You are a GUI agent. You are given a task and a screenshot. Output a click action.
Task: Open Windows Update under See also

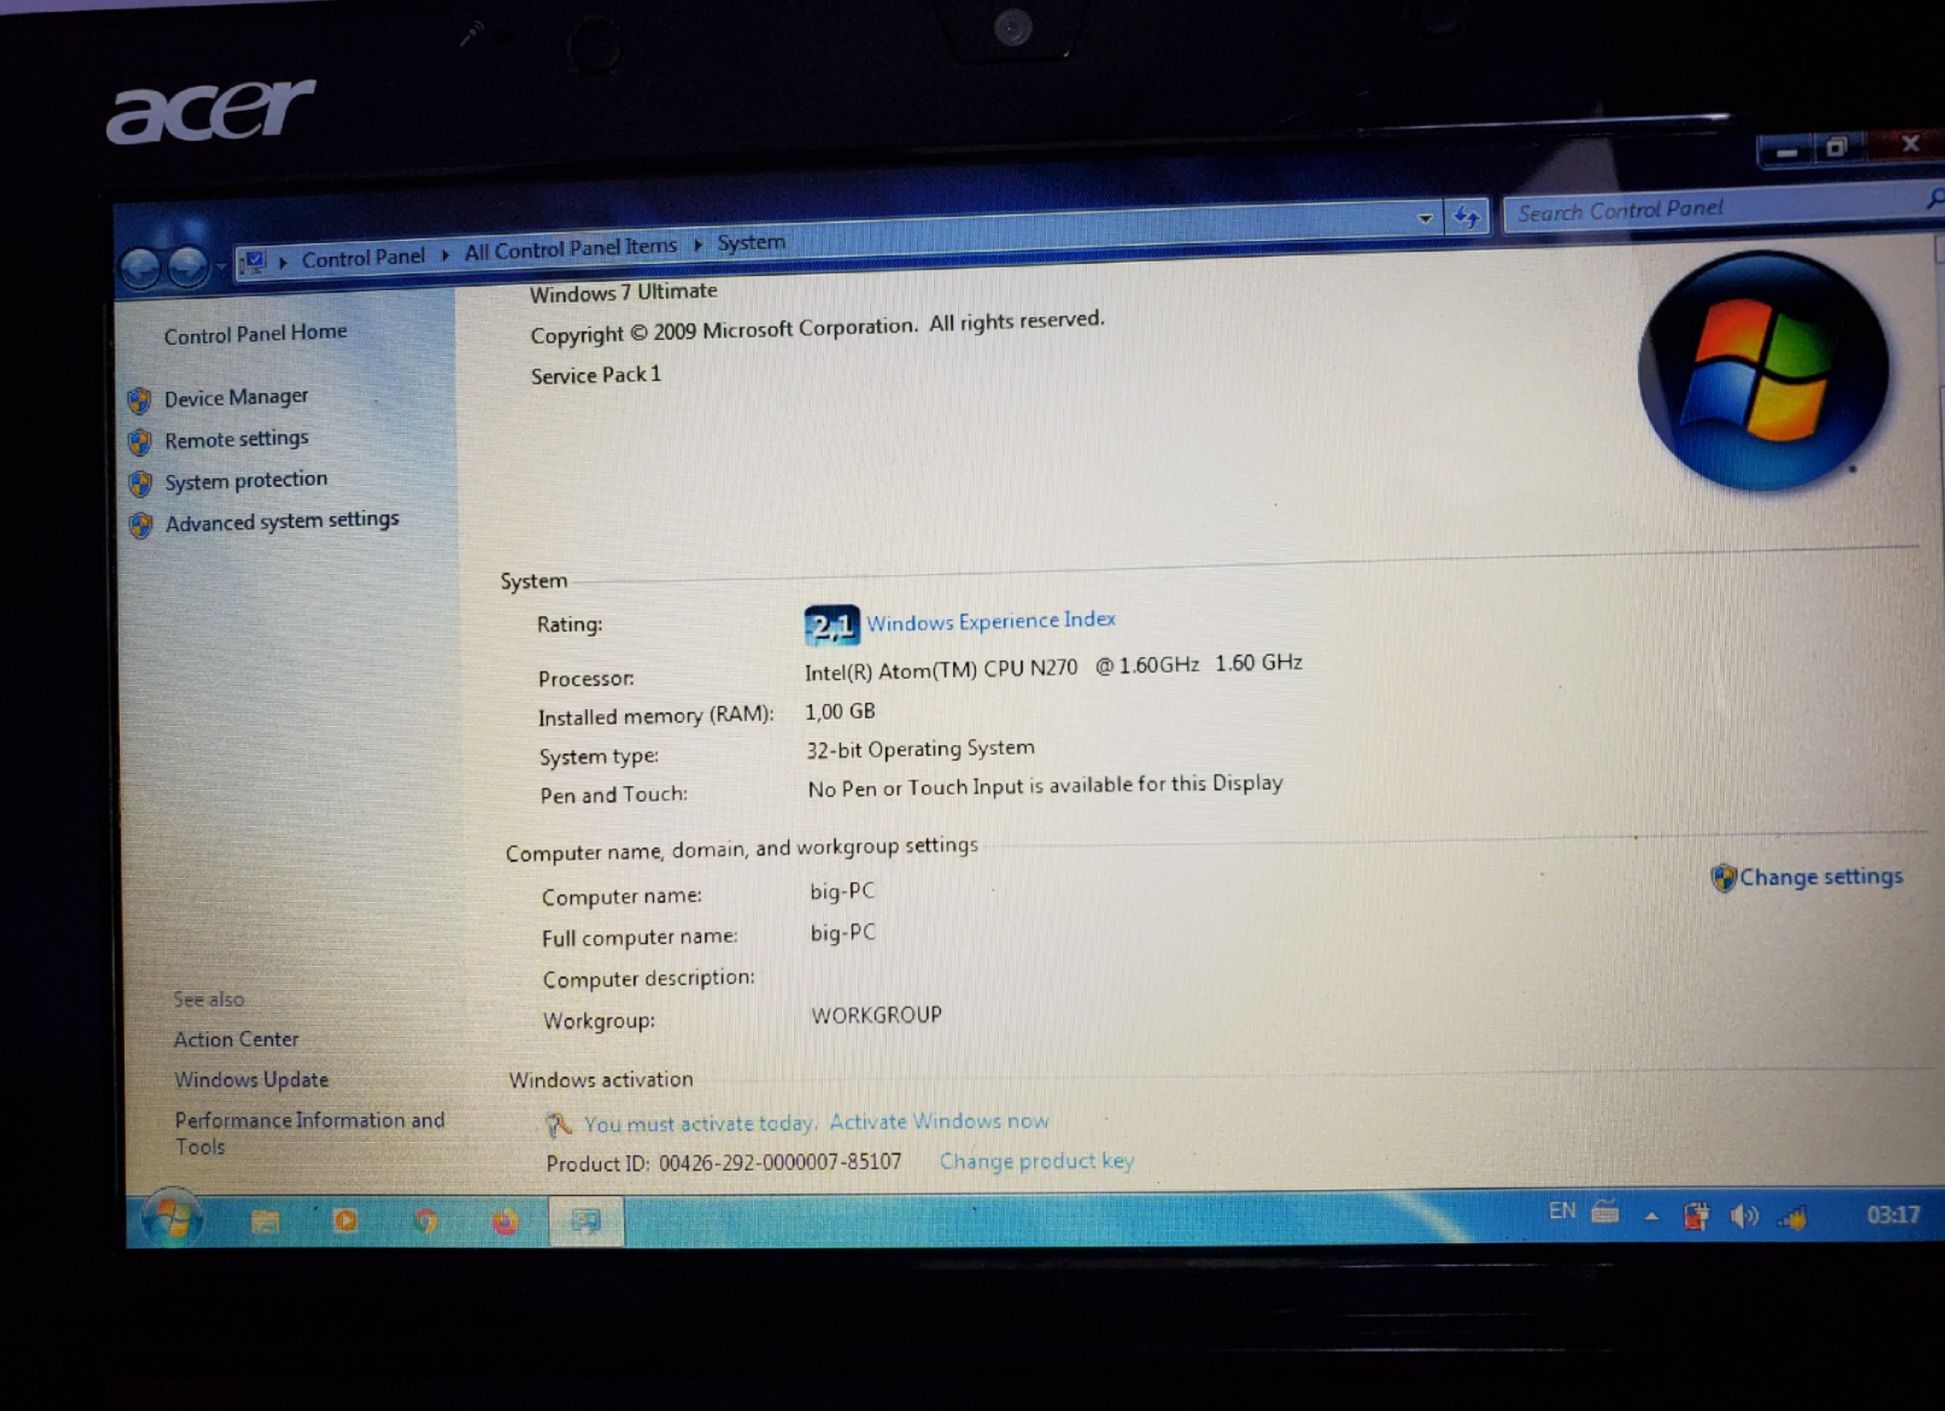coord(251,1080)
